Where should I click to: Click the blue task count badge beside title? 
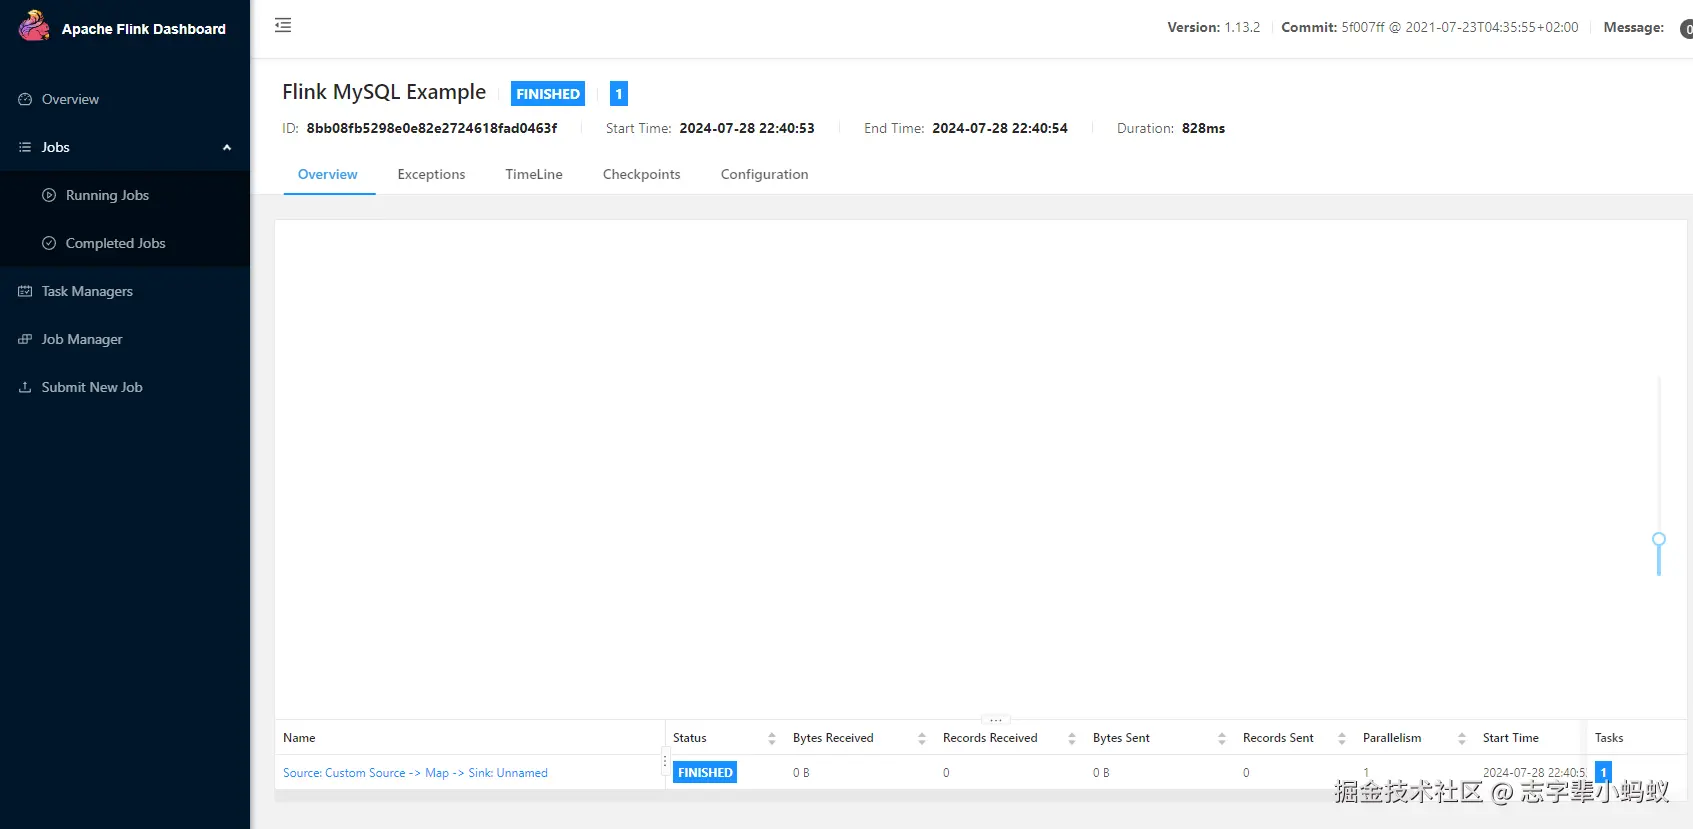coord(619,93)
